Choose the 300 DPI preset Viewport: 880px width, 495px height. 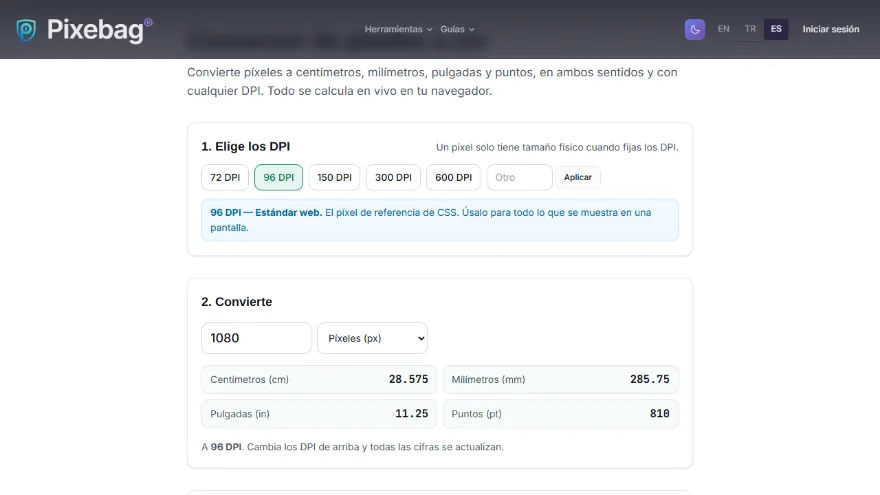(393, 177)
